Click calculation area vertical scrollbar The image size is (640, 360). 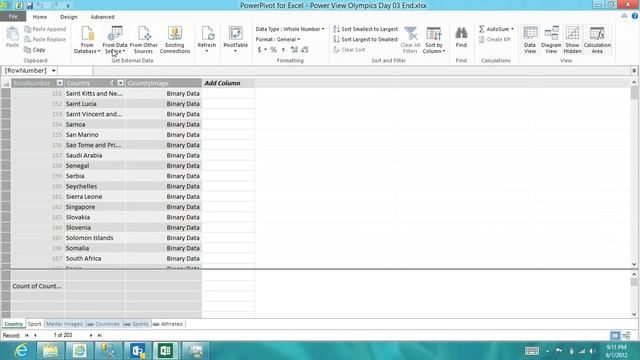(x=634, y=294)
